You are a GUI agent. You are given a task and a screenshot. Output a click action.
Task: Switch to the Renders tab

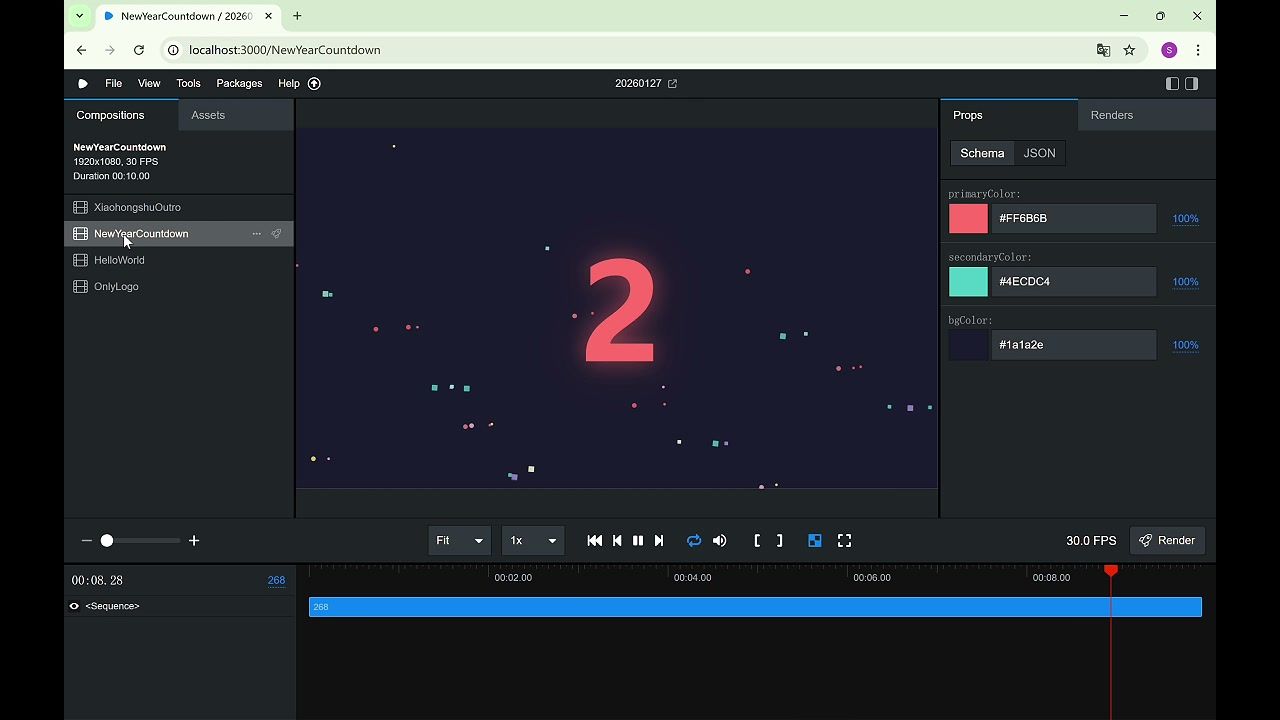tap(1111, 115)
